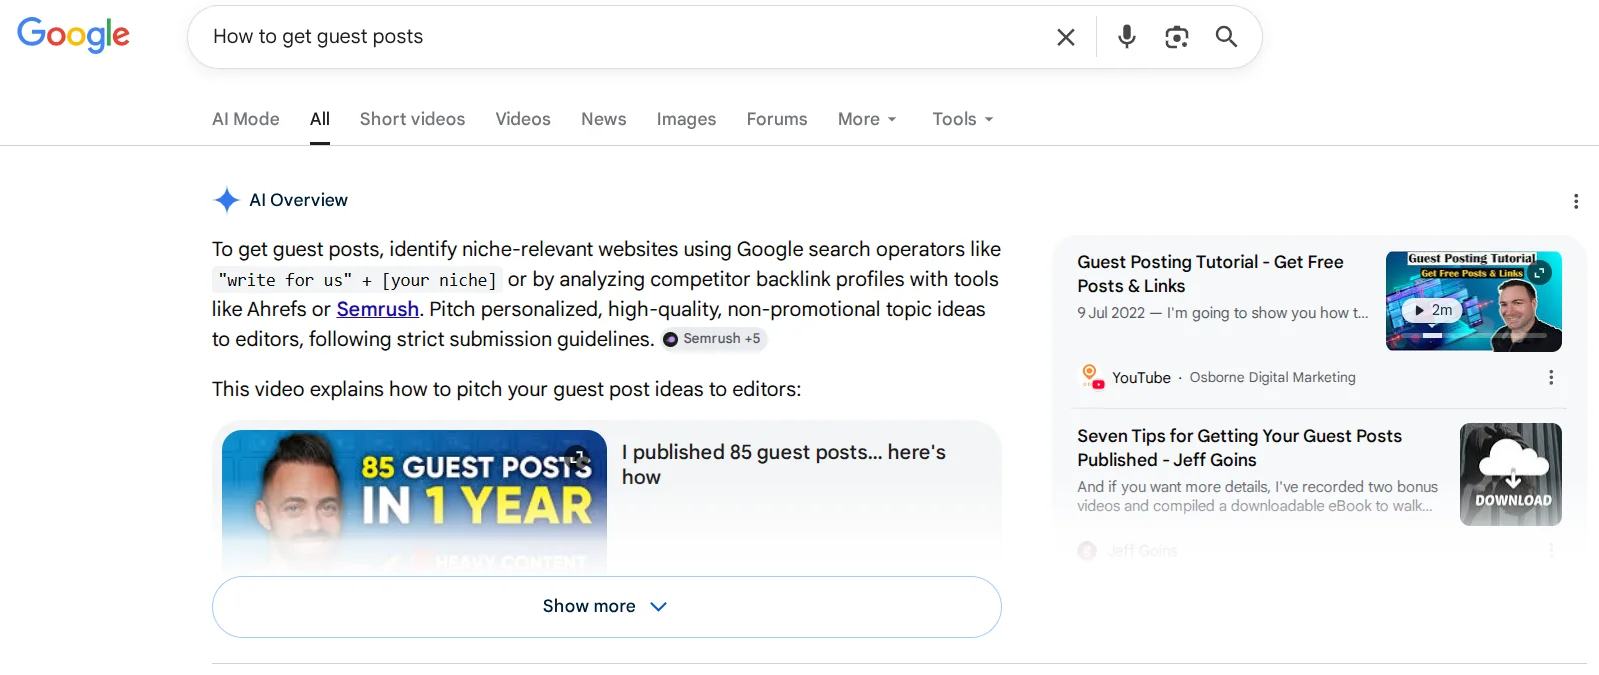Open the Short videos tab

point(412,119)
